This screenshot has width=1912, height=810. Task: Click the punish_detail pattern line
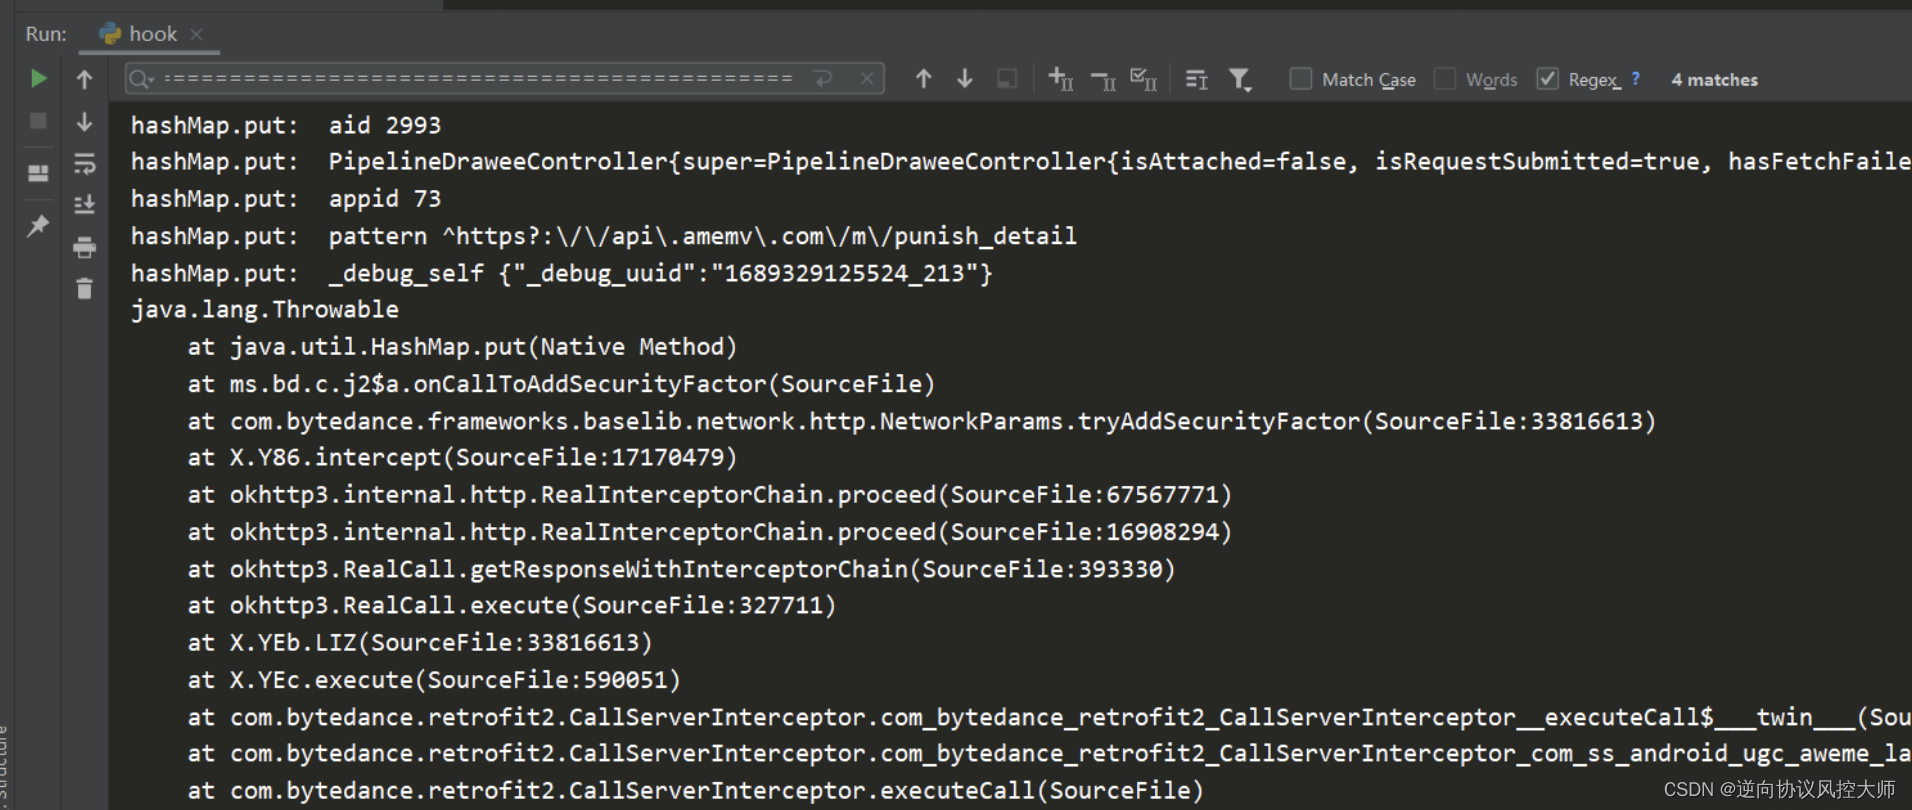point(604,236)
